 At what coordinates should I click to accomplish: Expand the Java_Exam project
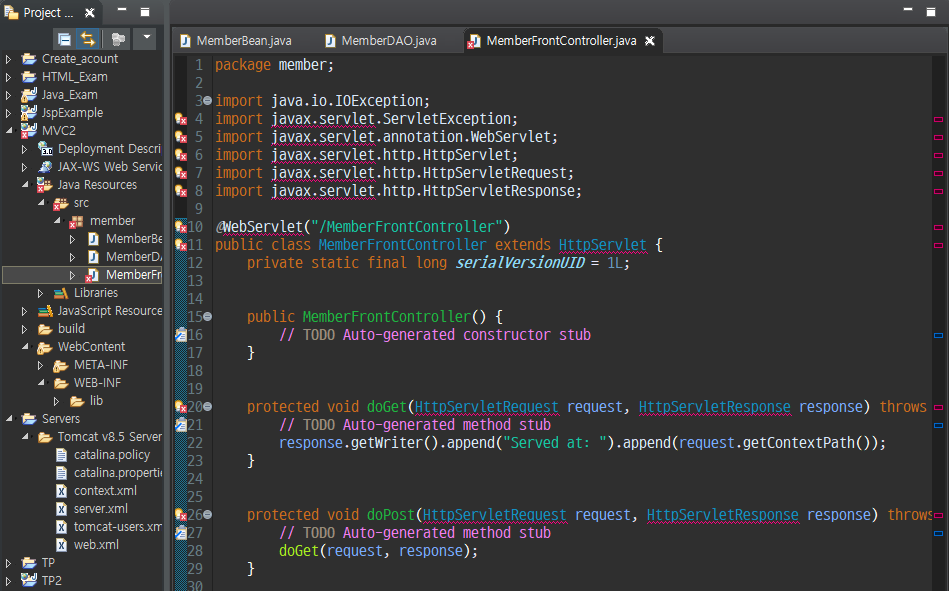[x=8, y=95]
